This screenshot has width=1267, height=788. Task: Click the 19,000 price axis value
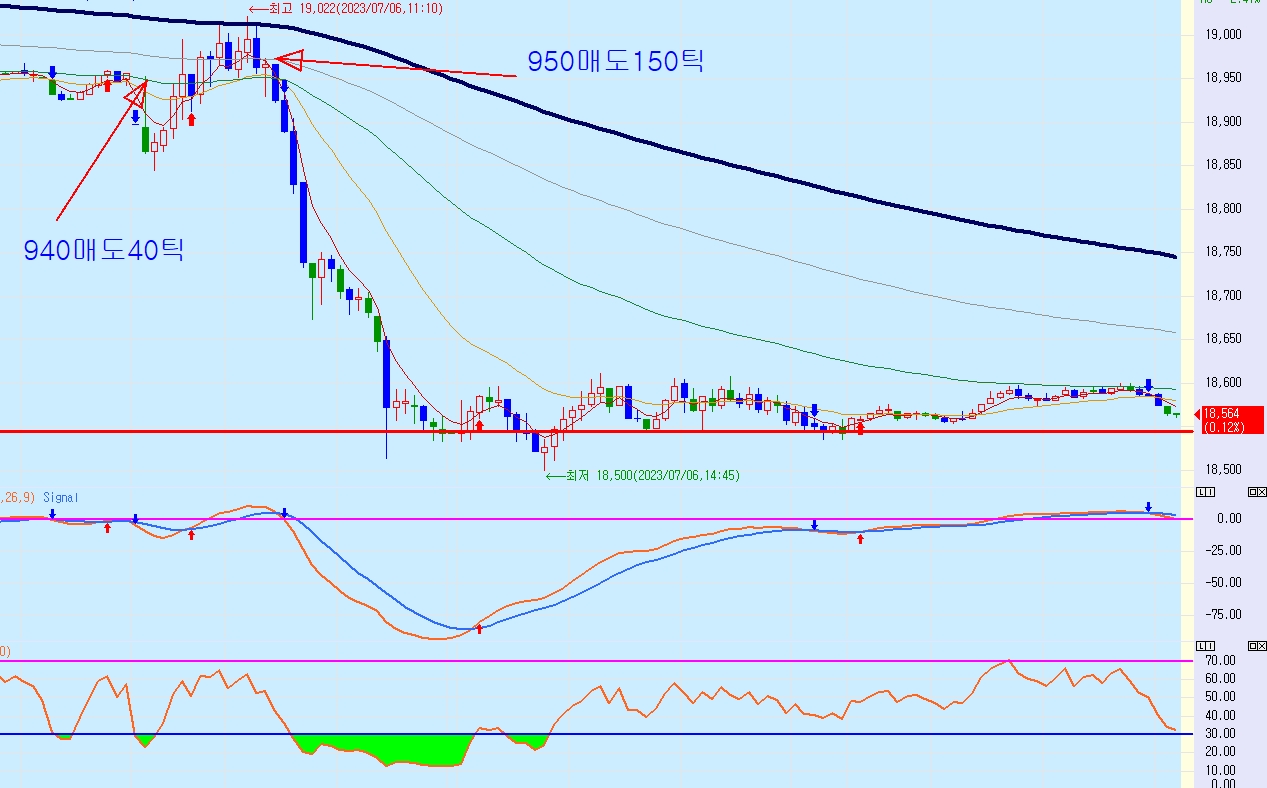click(x=1224, y=35)
